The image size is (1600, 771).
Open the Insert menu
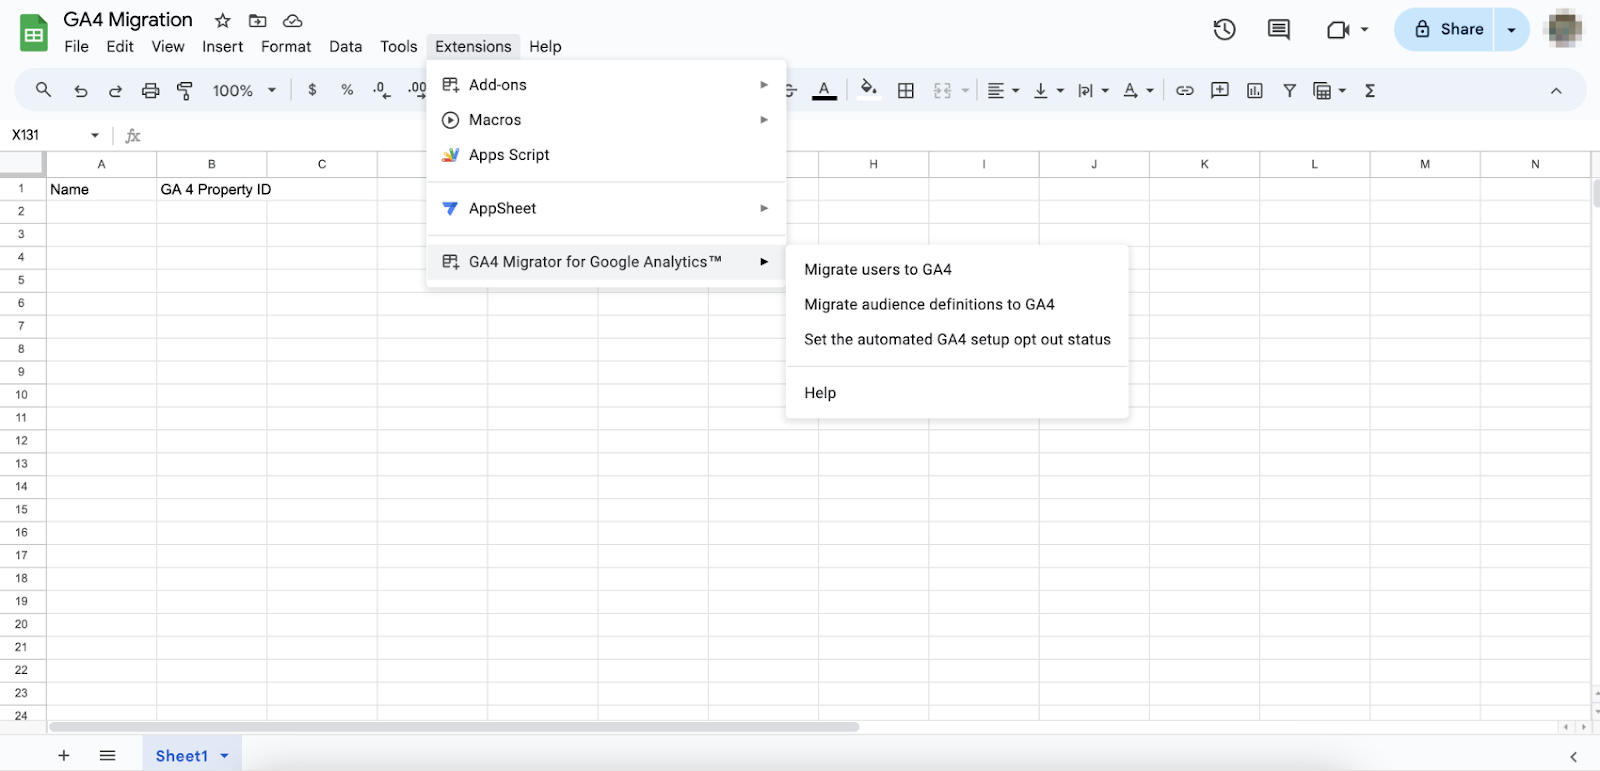point(222,47)
